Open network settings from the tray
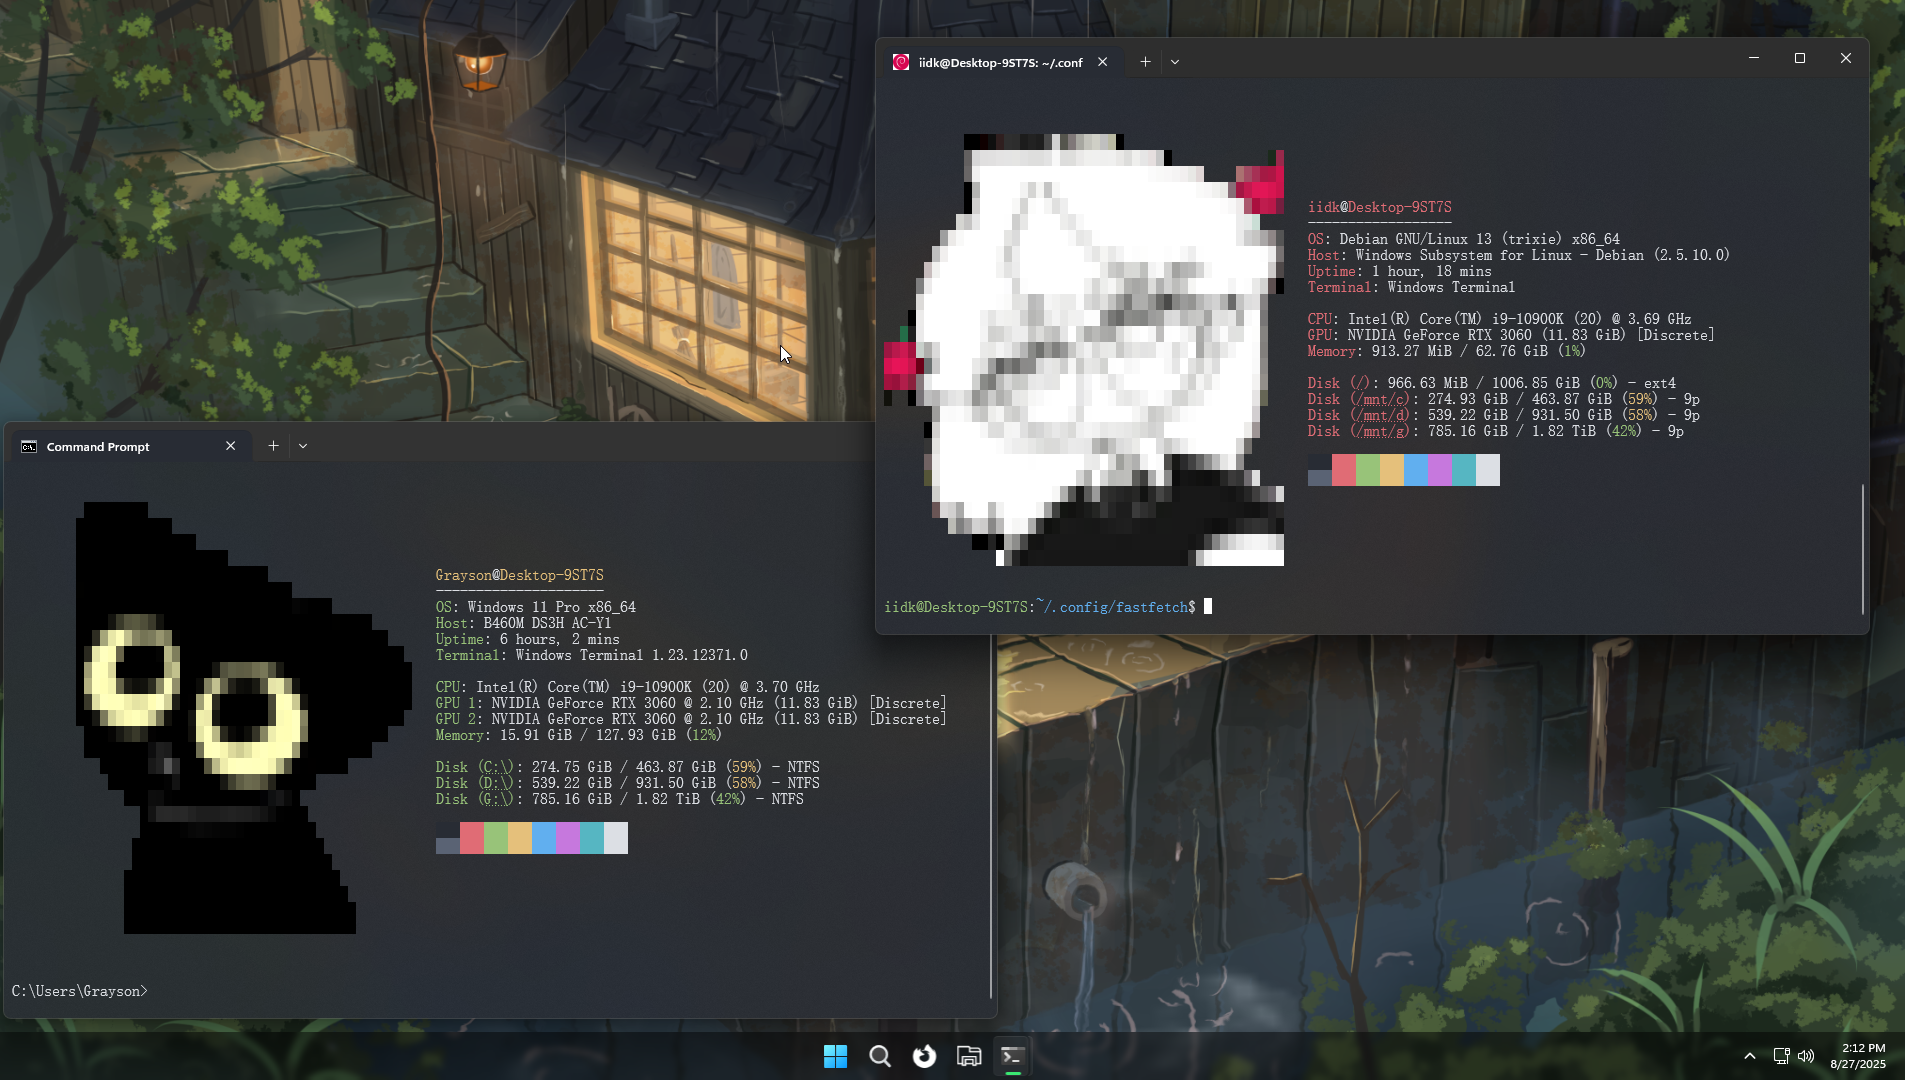Screen dimensions: 1905x1080 pyautogui.click(x=1781, y=1056)
